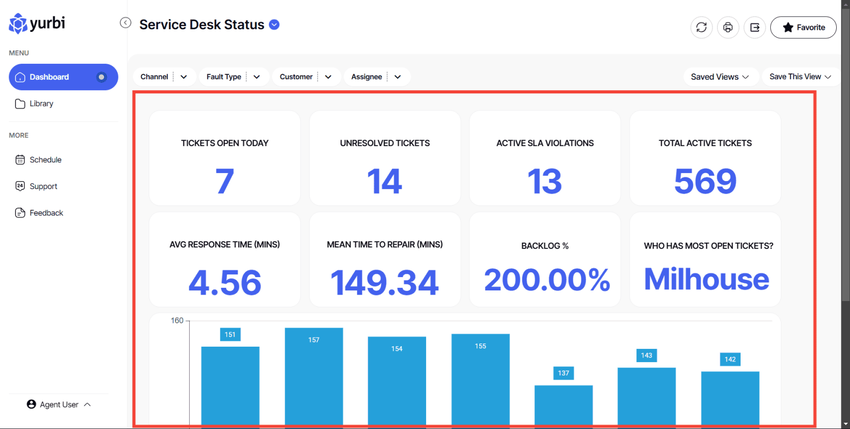Click the name Milhouse
Screen dimensions: 850x429
click(706, 279)
